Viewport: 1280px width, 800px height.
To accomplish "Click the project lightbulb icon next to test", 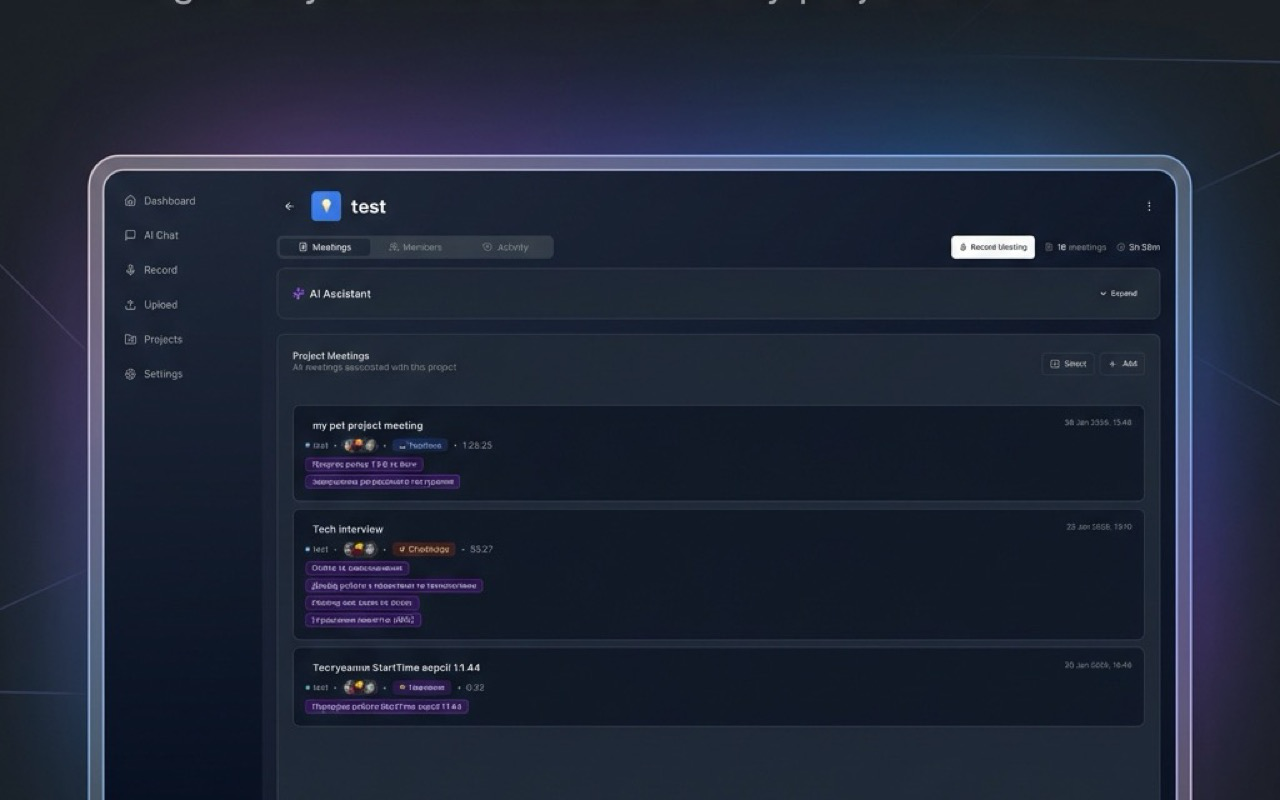I will click(325, 206).
